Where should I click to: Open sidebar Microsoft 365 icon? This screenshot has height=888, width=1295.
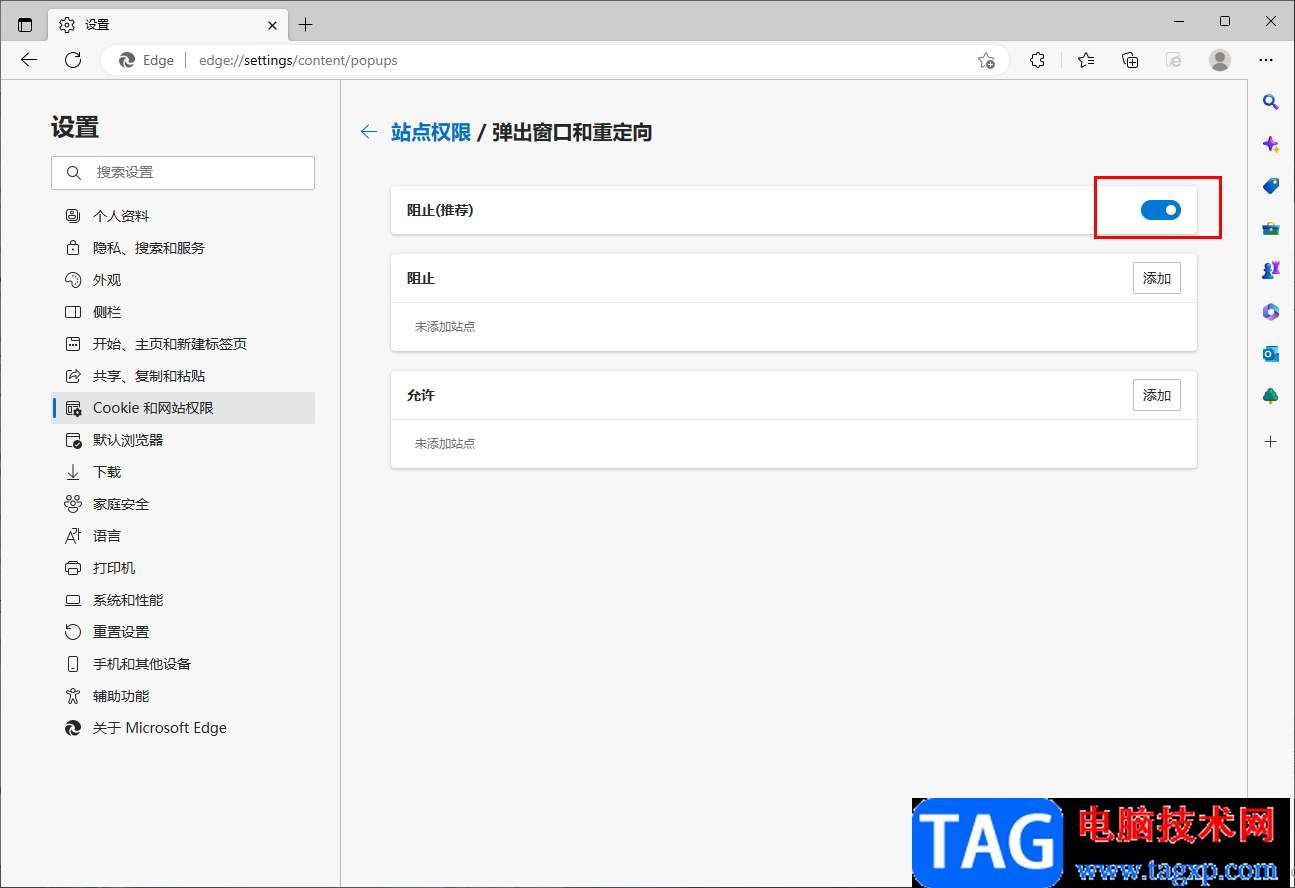(x=1271, y=312)
